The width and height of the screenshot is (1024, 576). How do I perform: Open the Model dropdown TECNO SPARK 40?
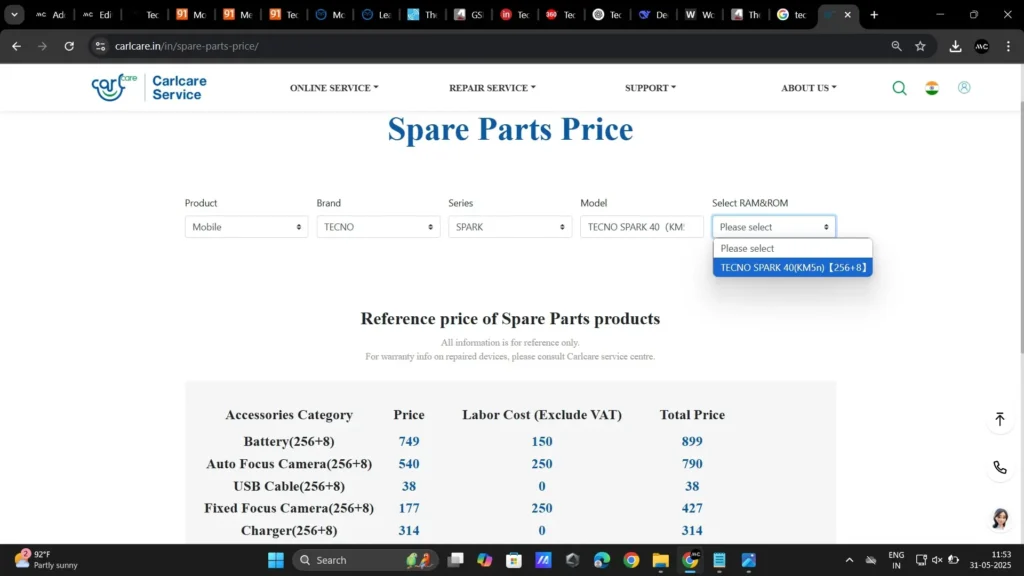(642, 227)
